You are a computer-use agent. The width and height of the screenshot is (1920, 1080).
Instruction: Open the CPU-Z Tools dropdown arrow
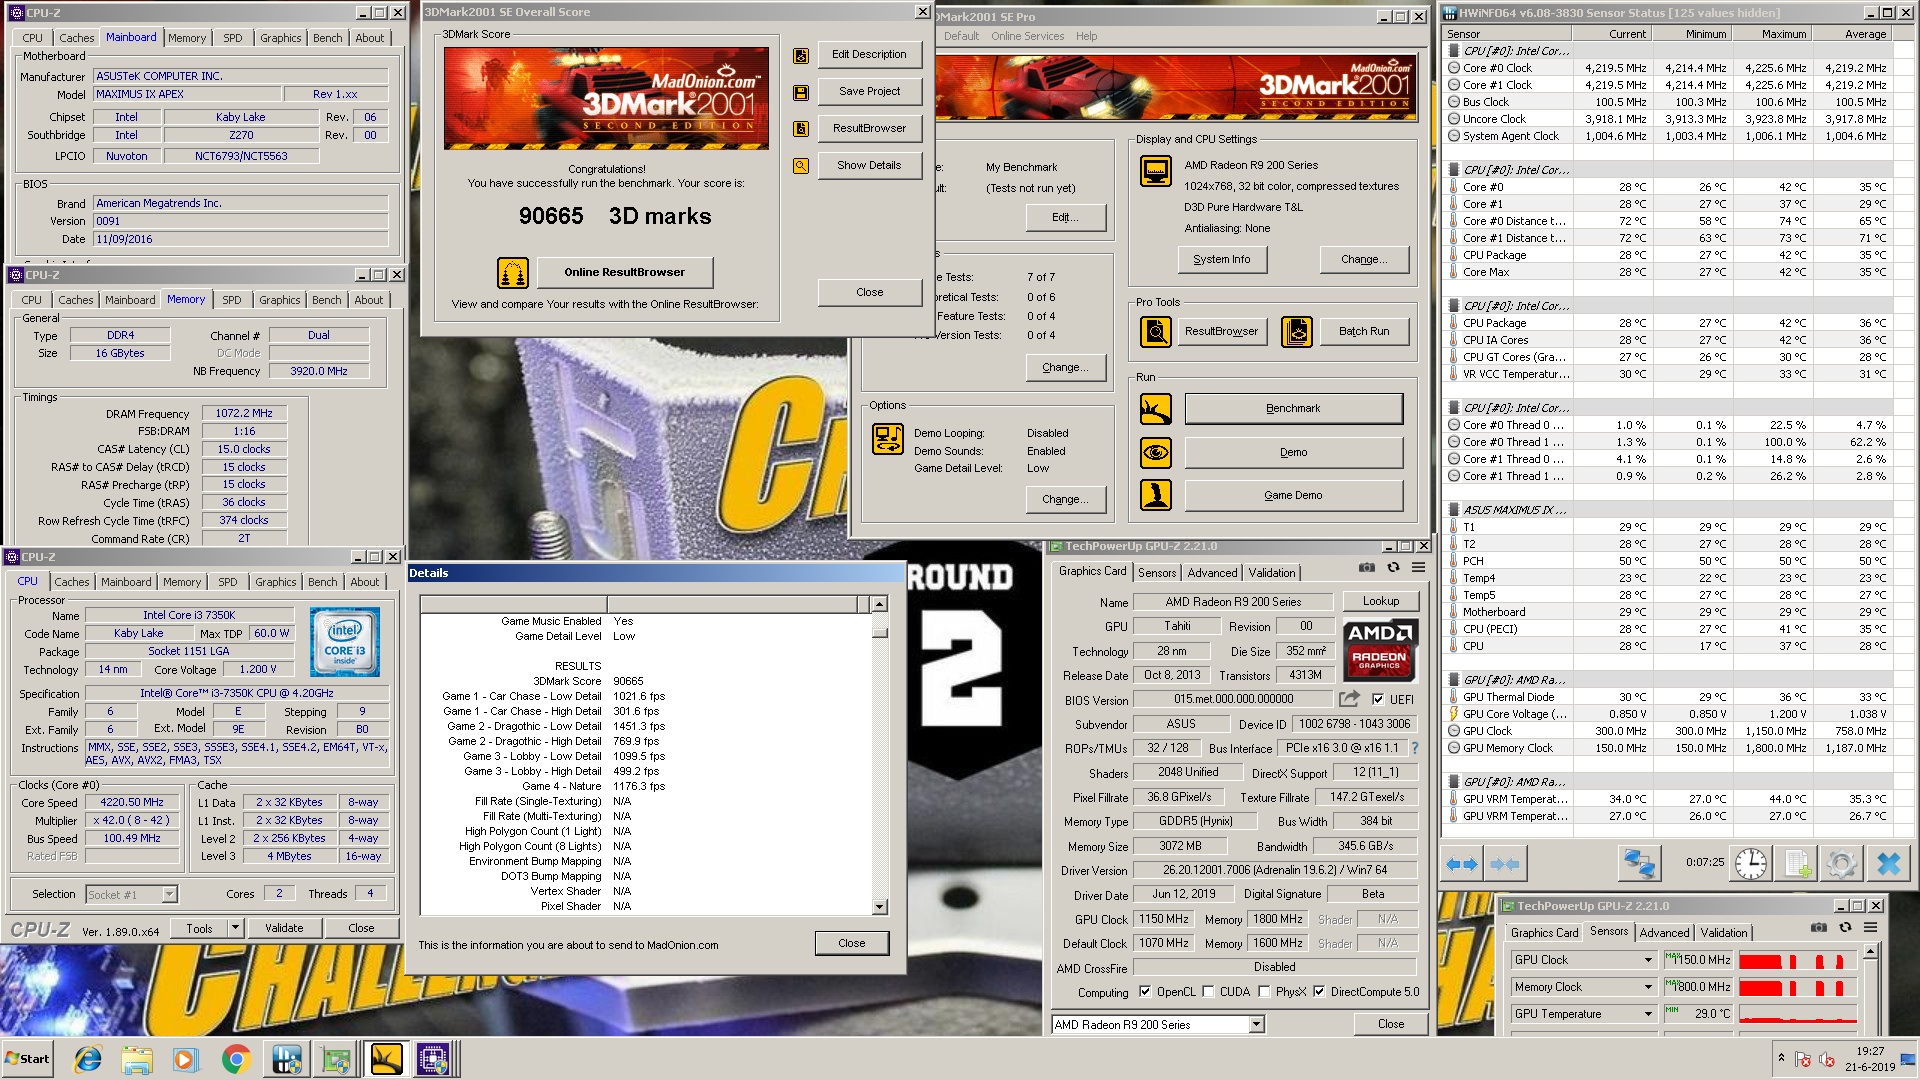236,928
